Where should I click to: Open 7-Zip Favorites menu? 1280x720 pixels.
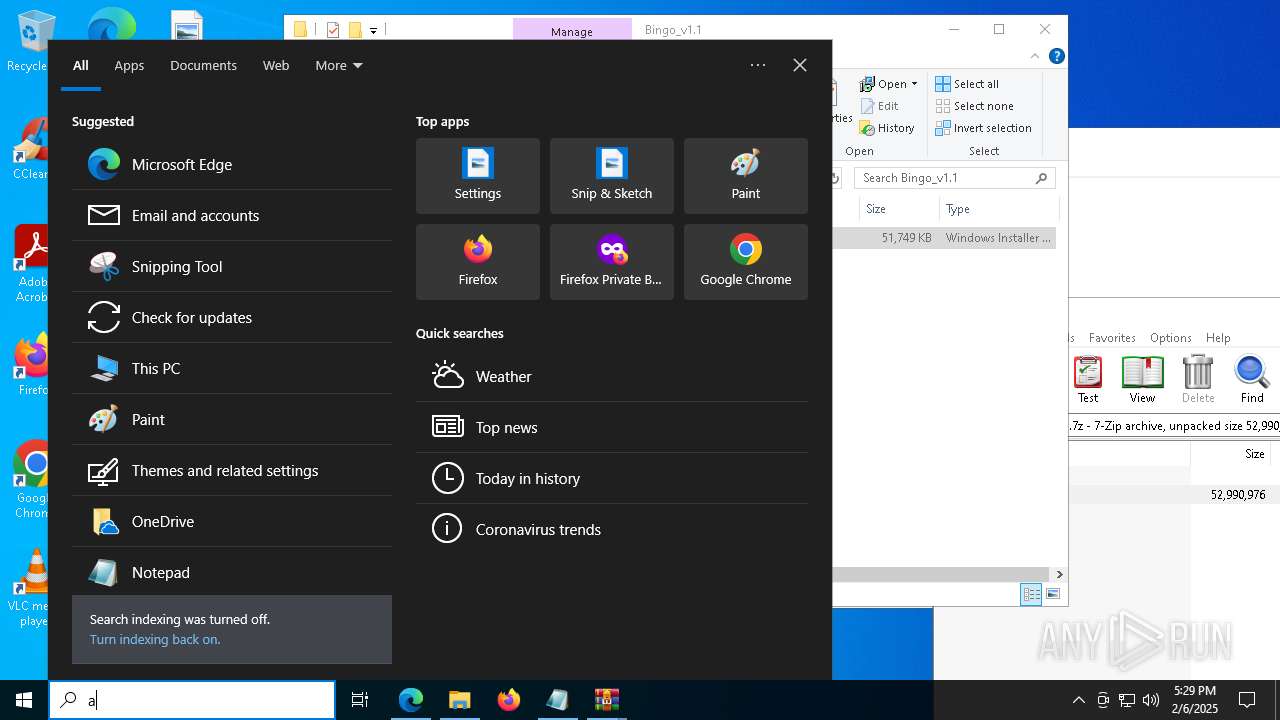pos(1112,338)
